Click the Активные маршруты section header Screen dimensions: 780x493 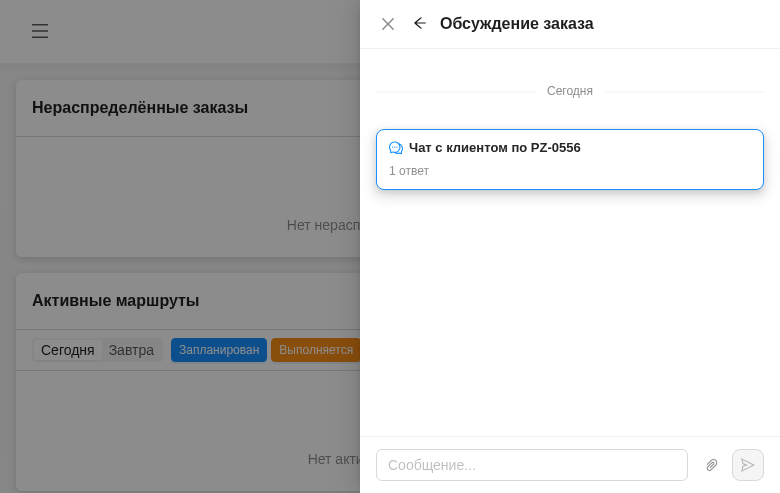pos(116,300)
